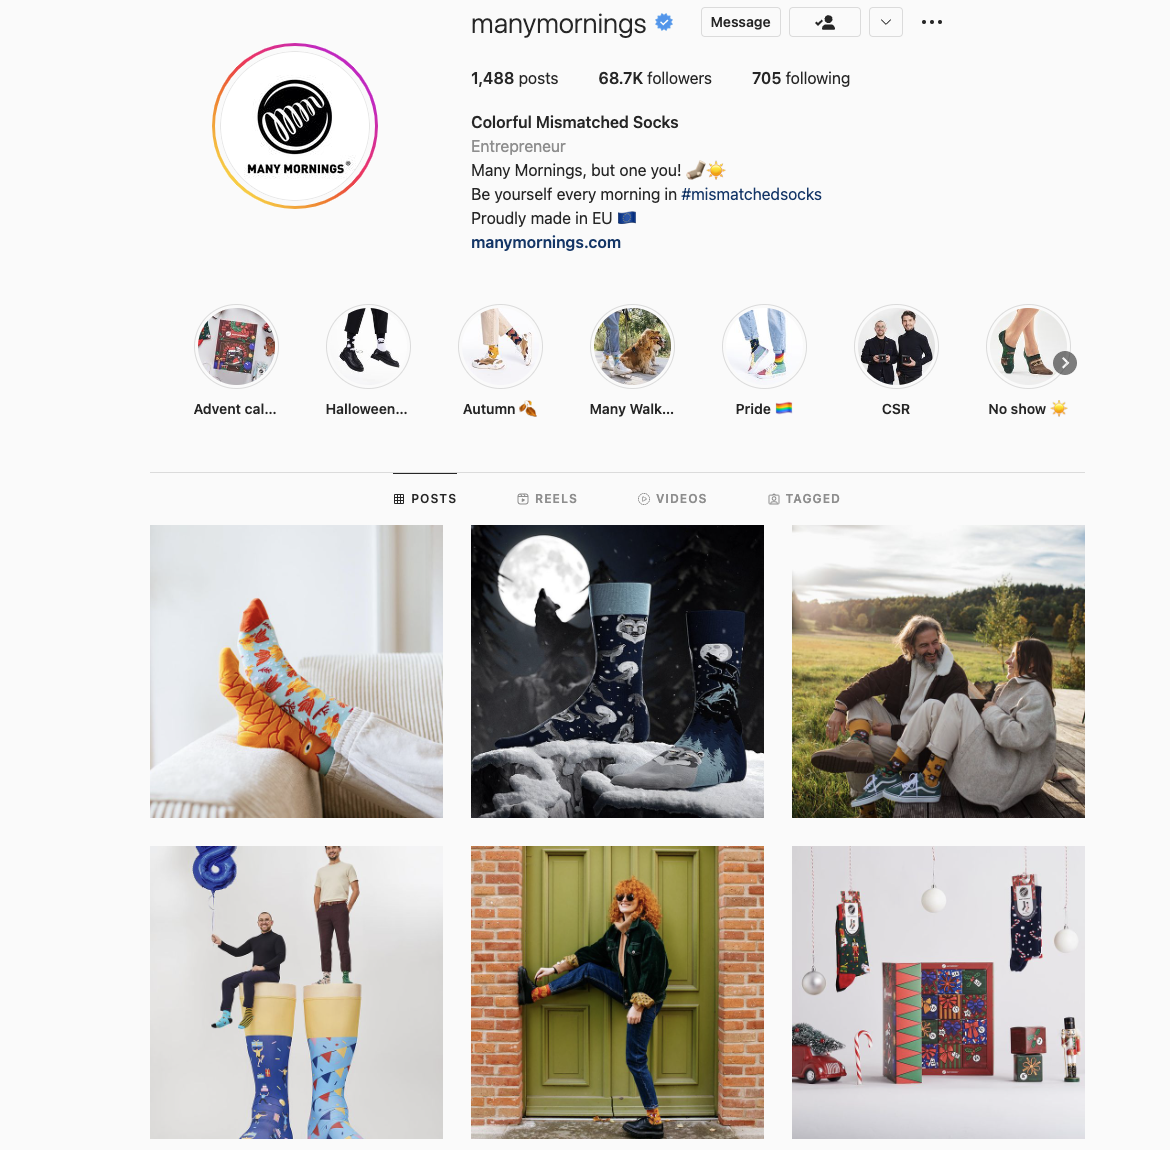Open the manymornings.com link
The width and height of the screenshot is (1170, 1150).
pyautogui.click(x=545, y=243)
